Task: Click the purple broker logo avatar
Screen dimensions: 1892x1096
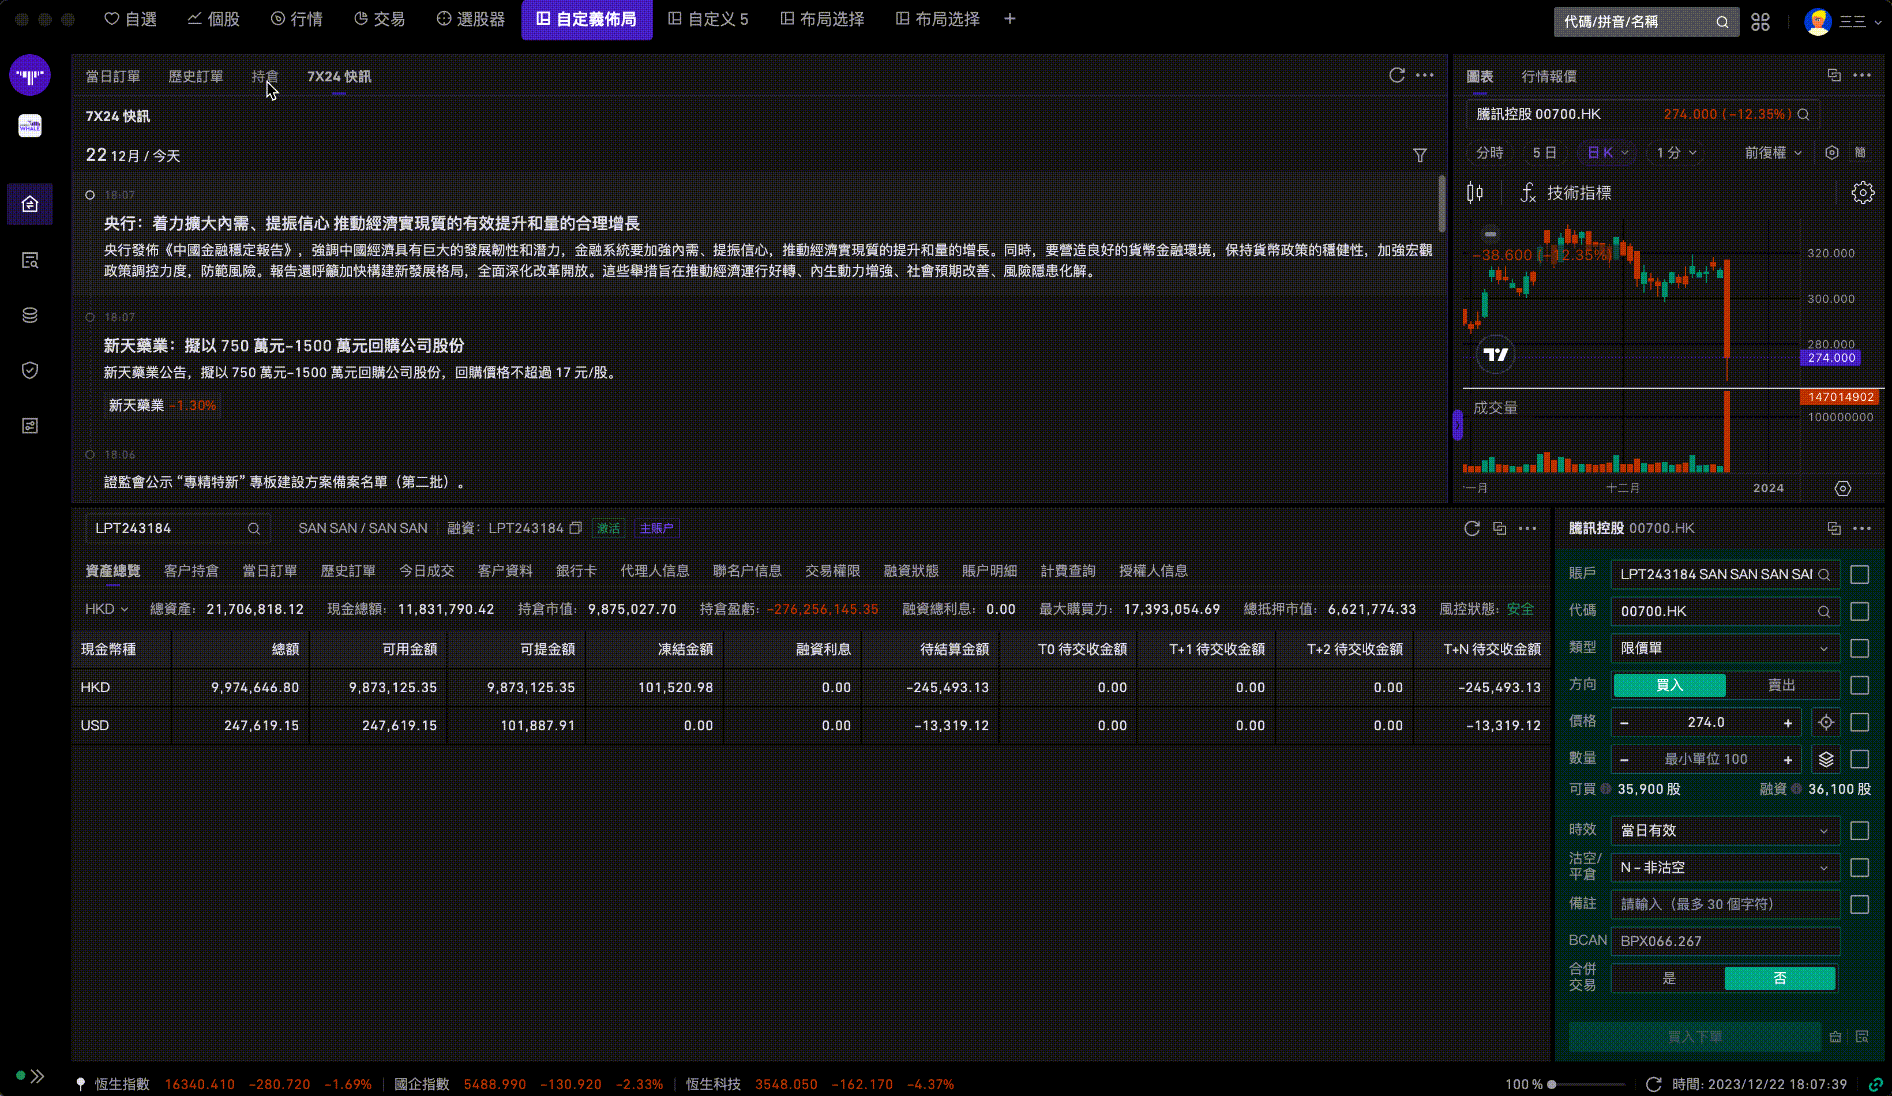Action: [x=30, y=75]
